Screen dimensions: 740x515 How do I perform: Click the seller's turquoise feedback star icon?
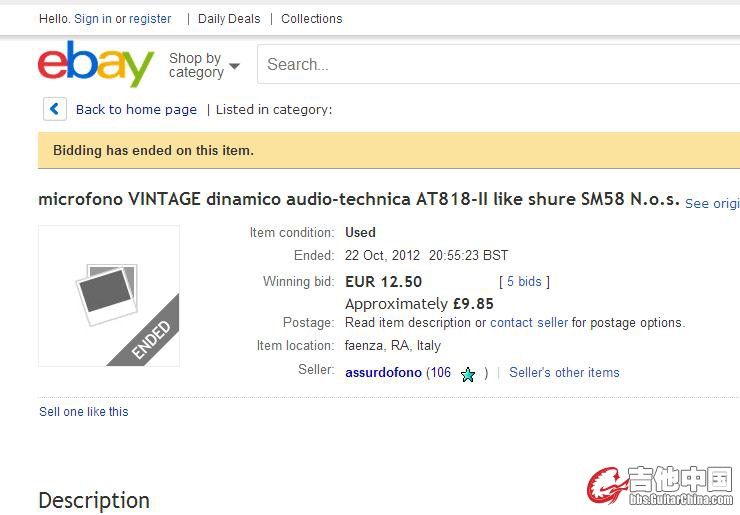(468, 374)
